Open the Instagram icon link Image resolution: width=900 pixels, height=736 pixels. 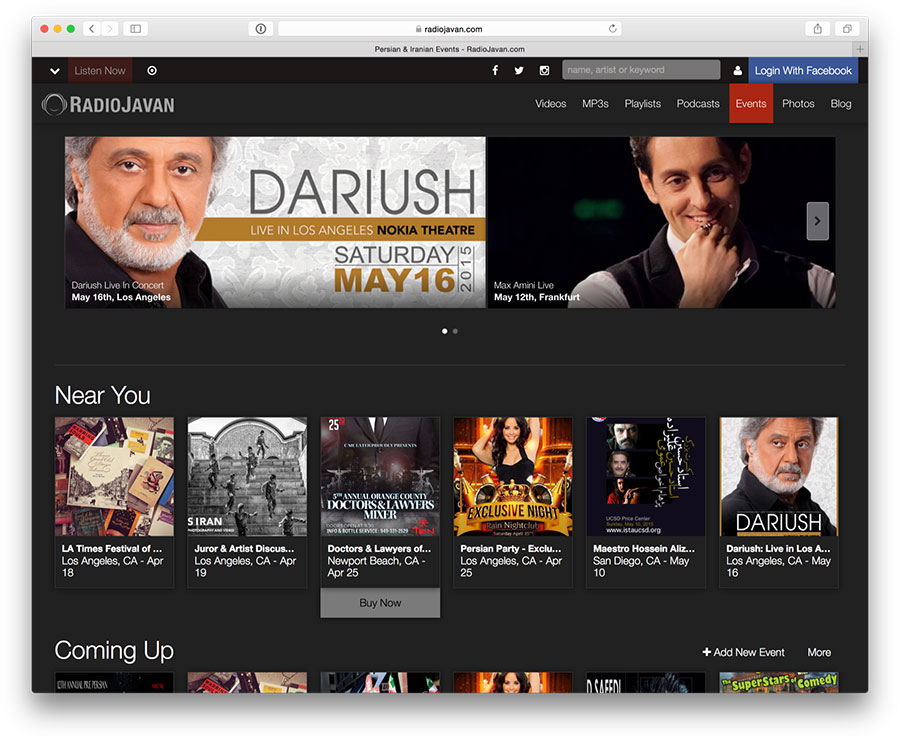[544, 70]
